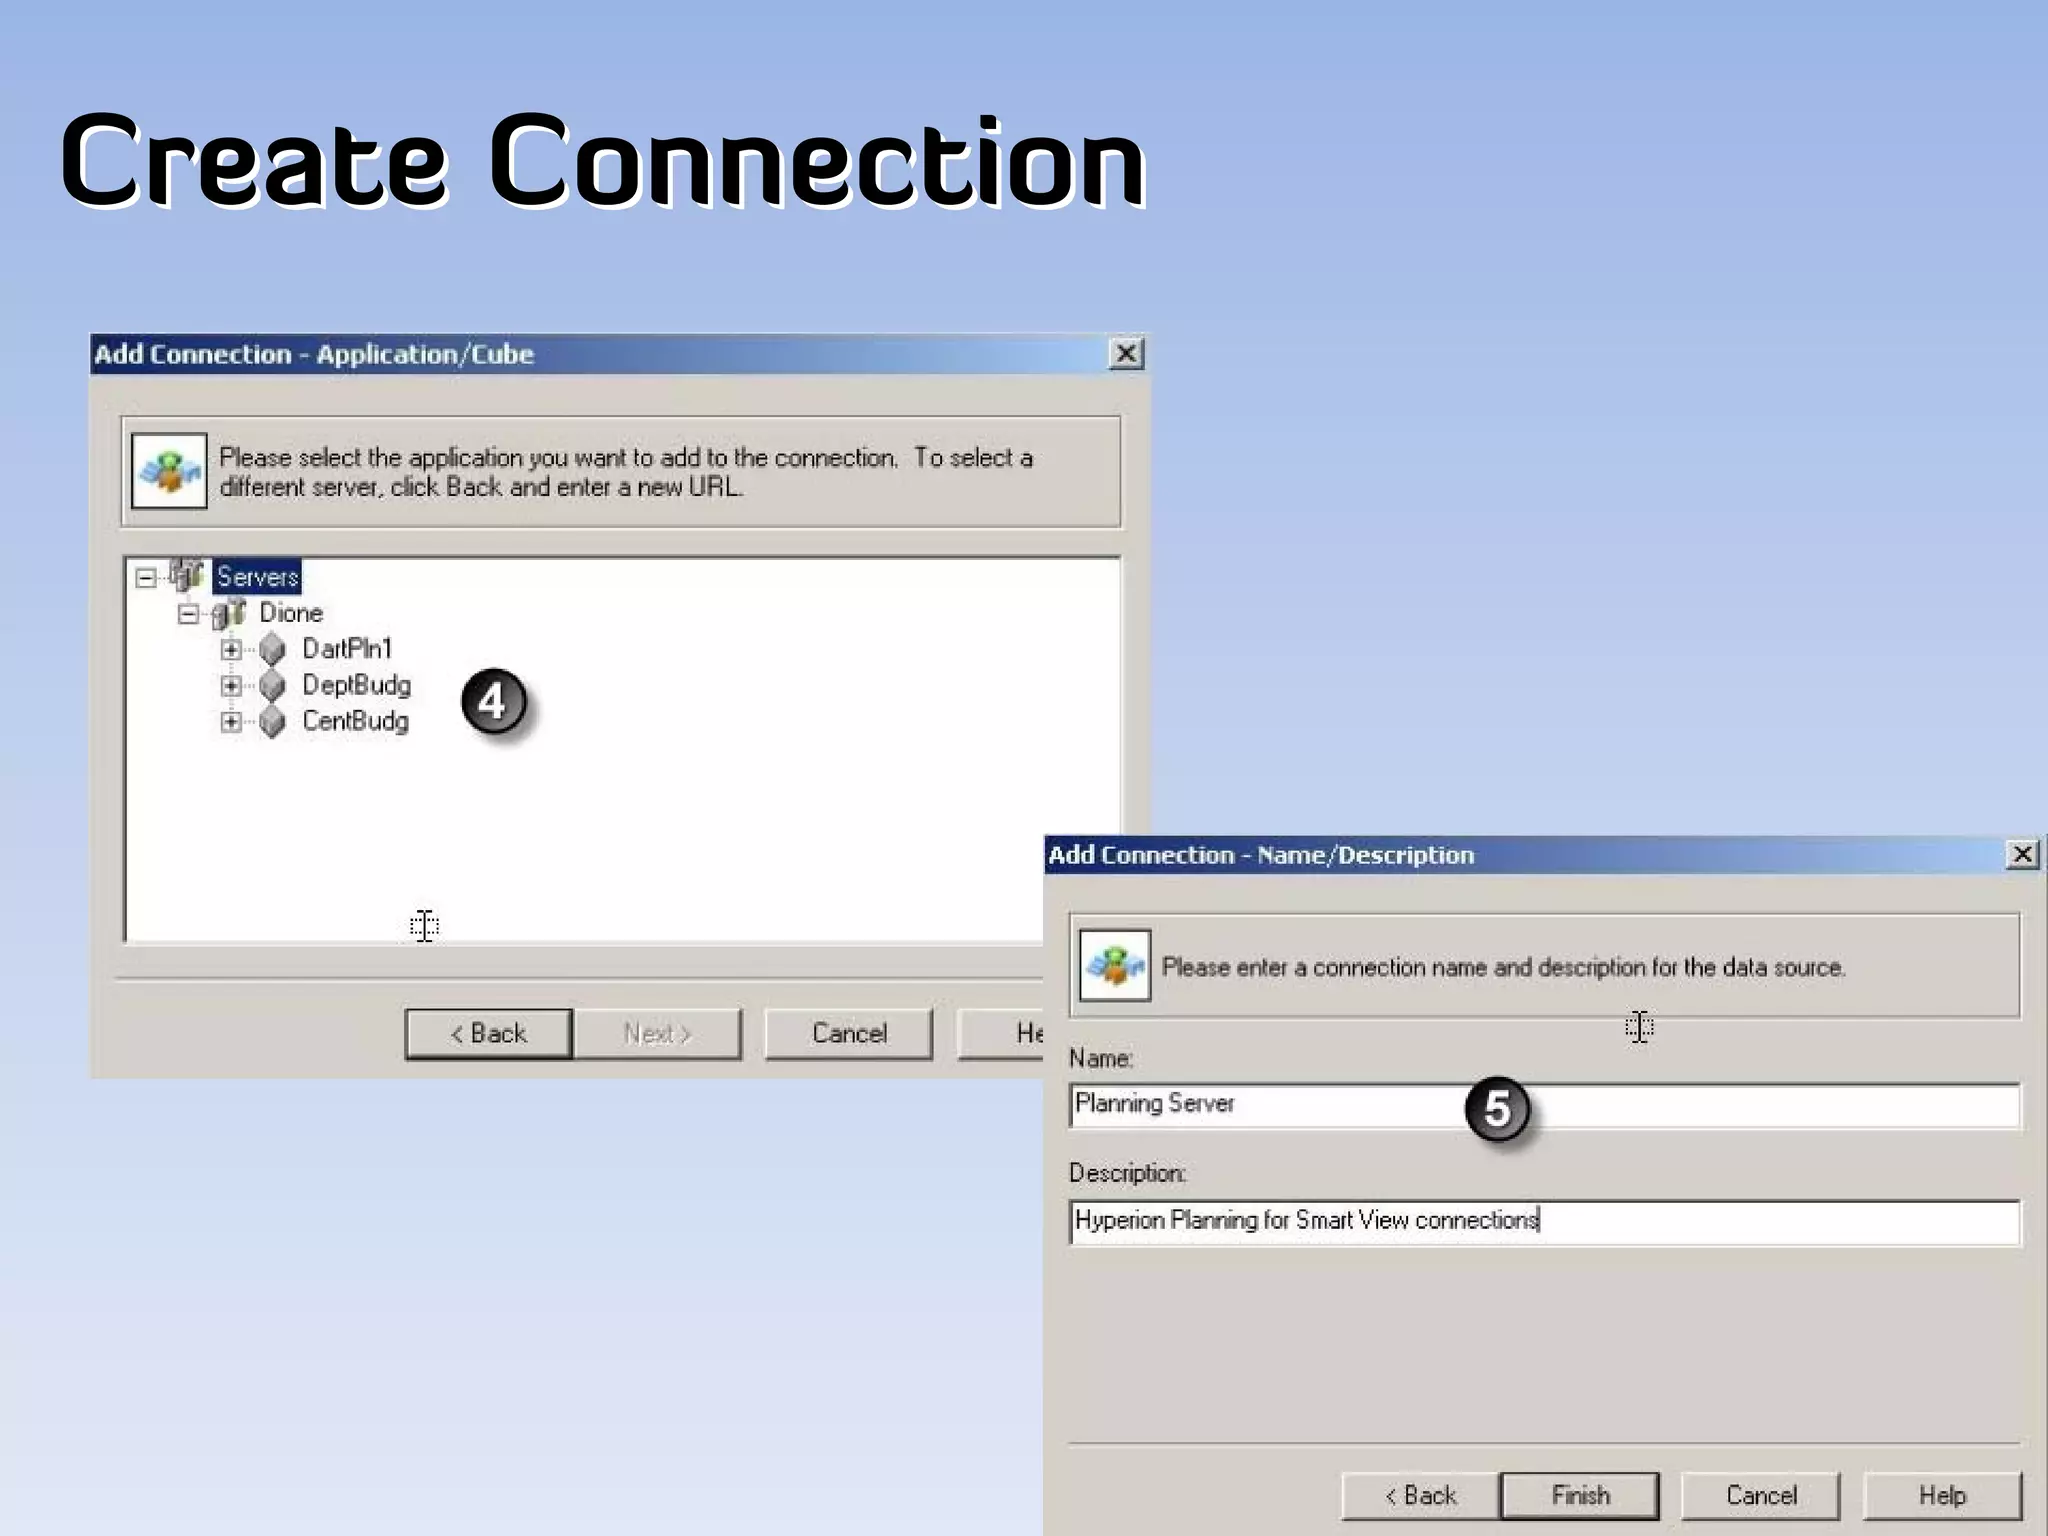This screenshot has height=1536, width=2048.
Task: Expand the CentBudg application node
Action: tap(231, 721)
